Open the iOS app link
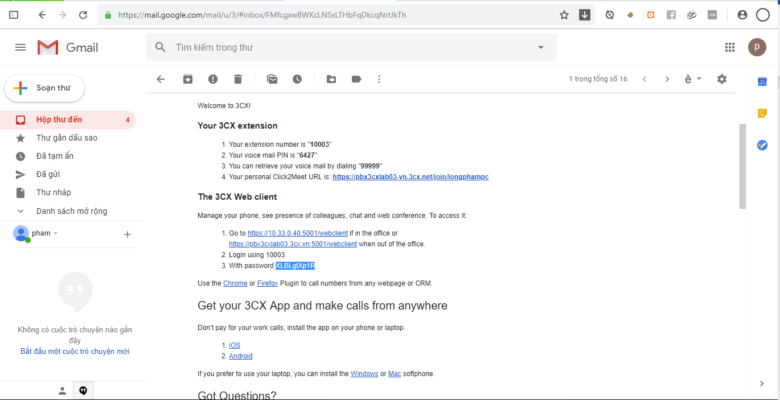This screenshot has height=400, width=780. 234,345
